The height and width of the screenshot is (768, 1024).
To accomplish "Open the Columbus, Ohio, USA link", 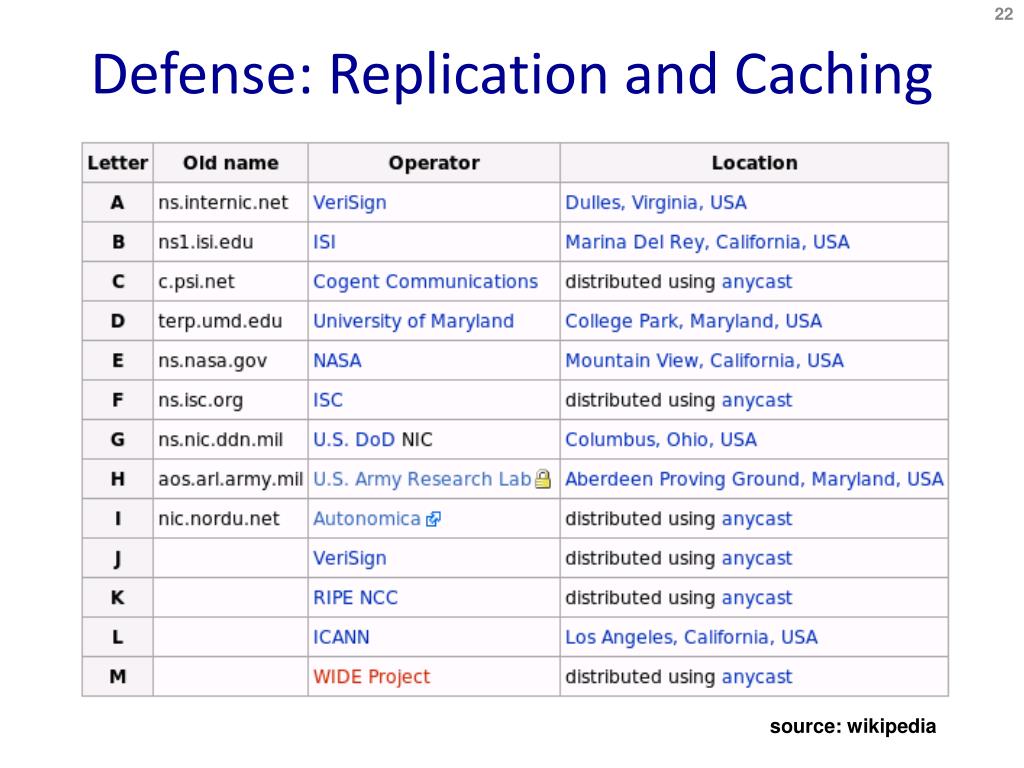I will [661, 440].
